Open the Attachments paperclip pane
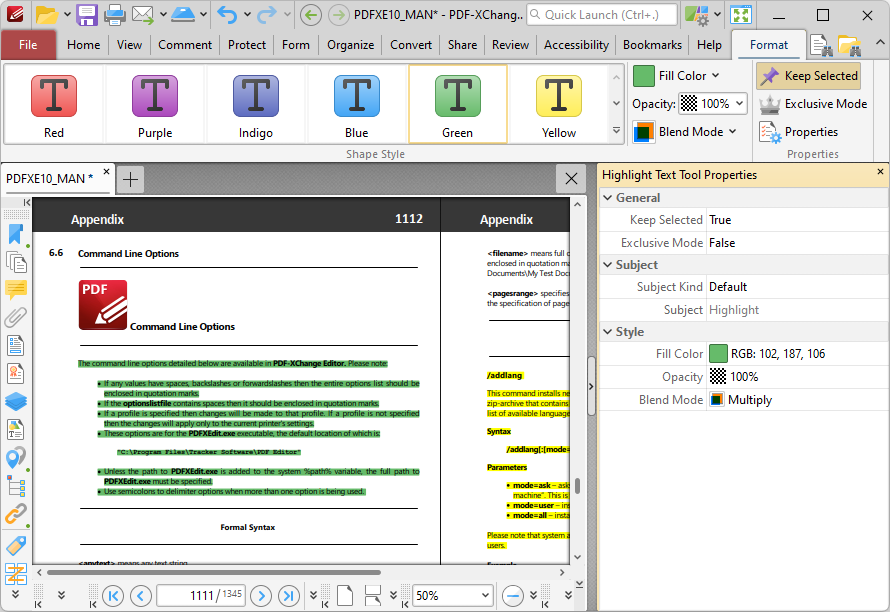 tap(16, 317)
